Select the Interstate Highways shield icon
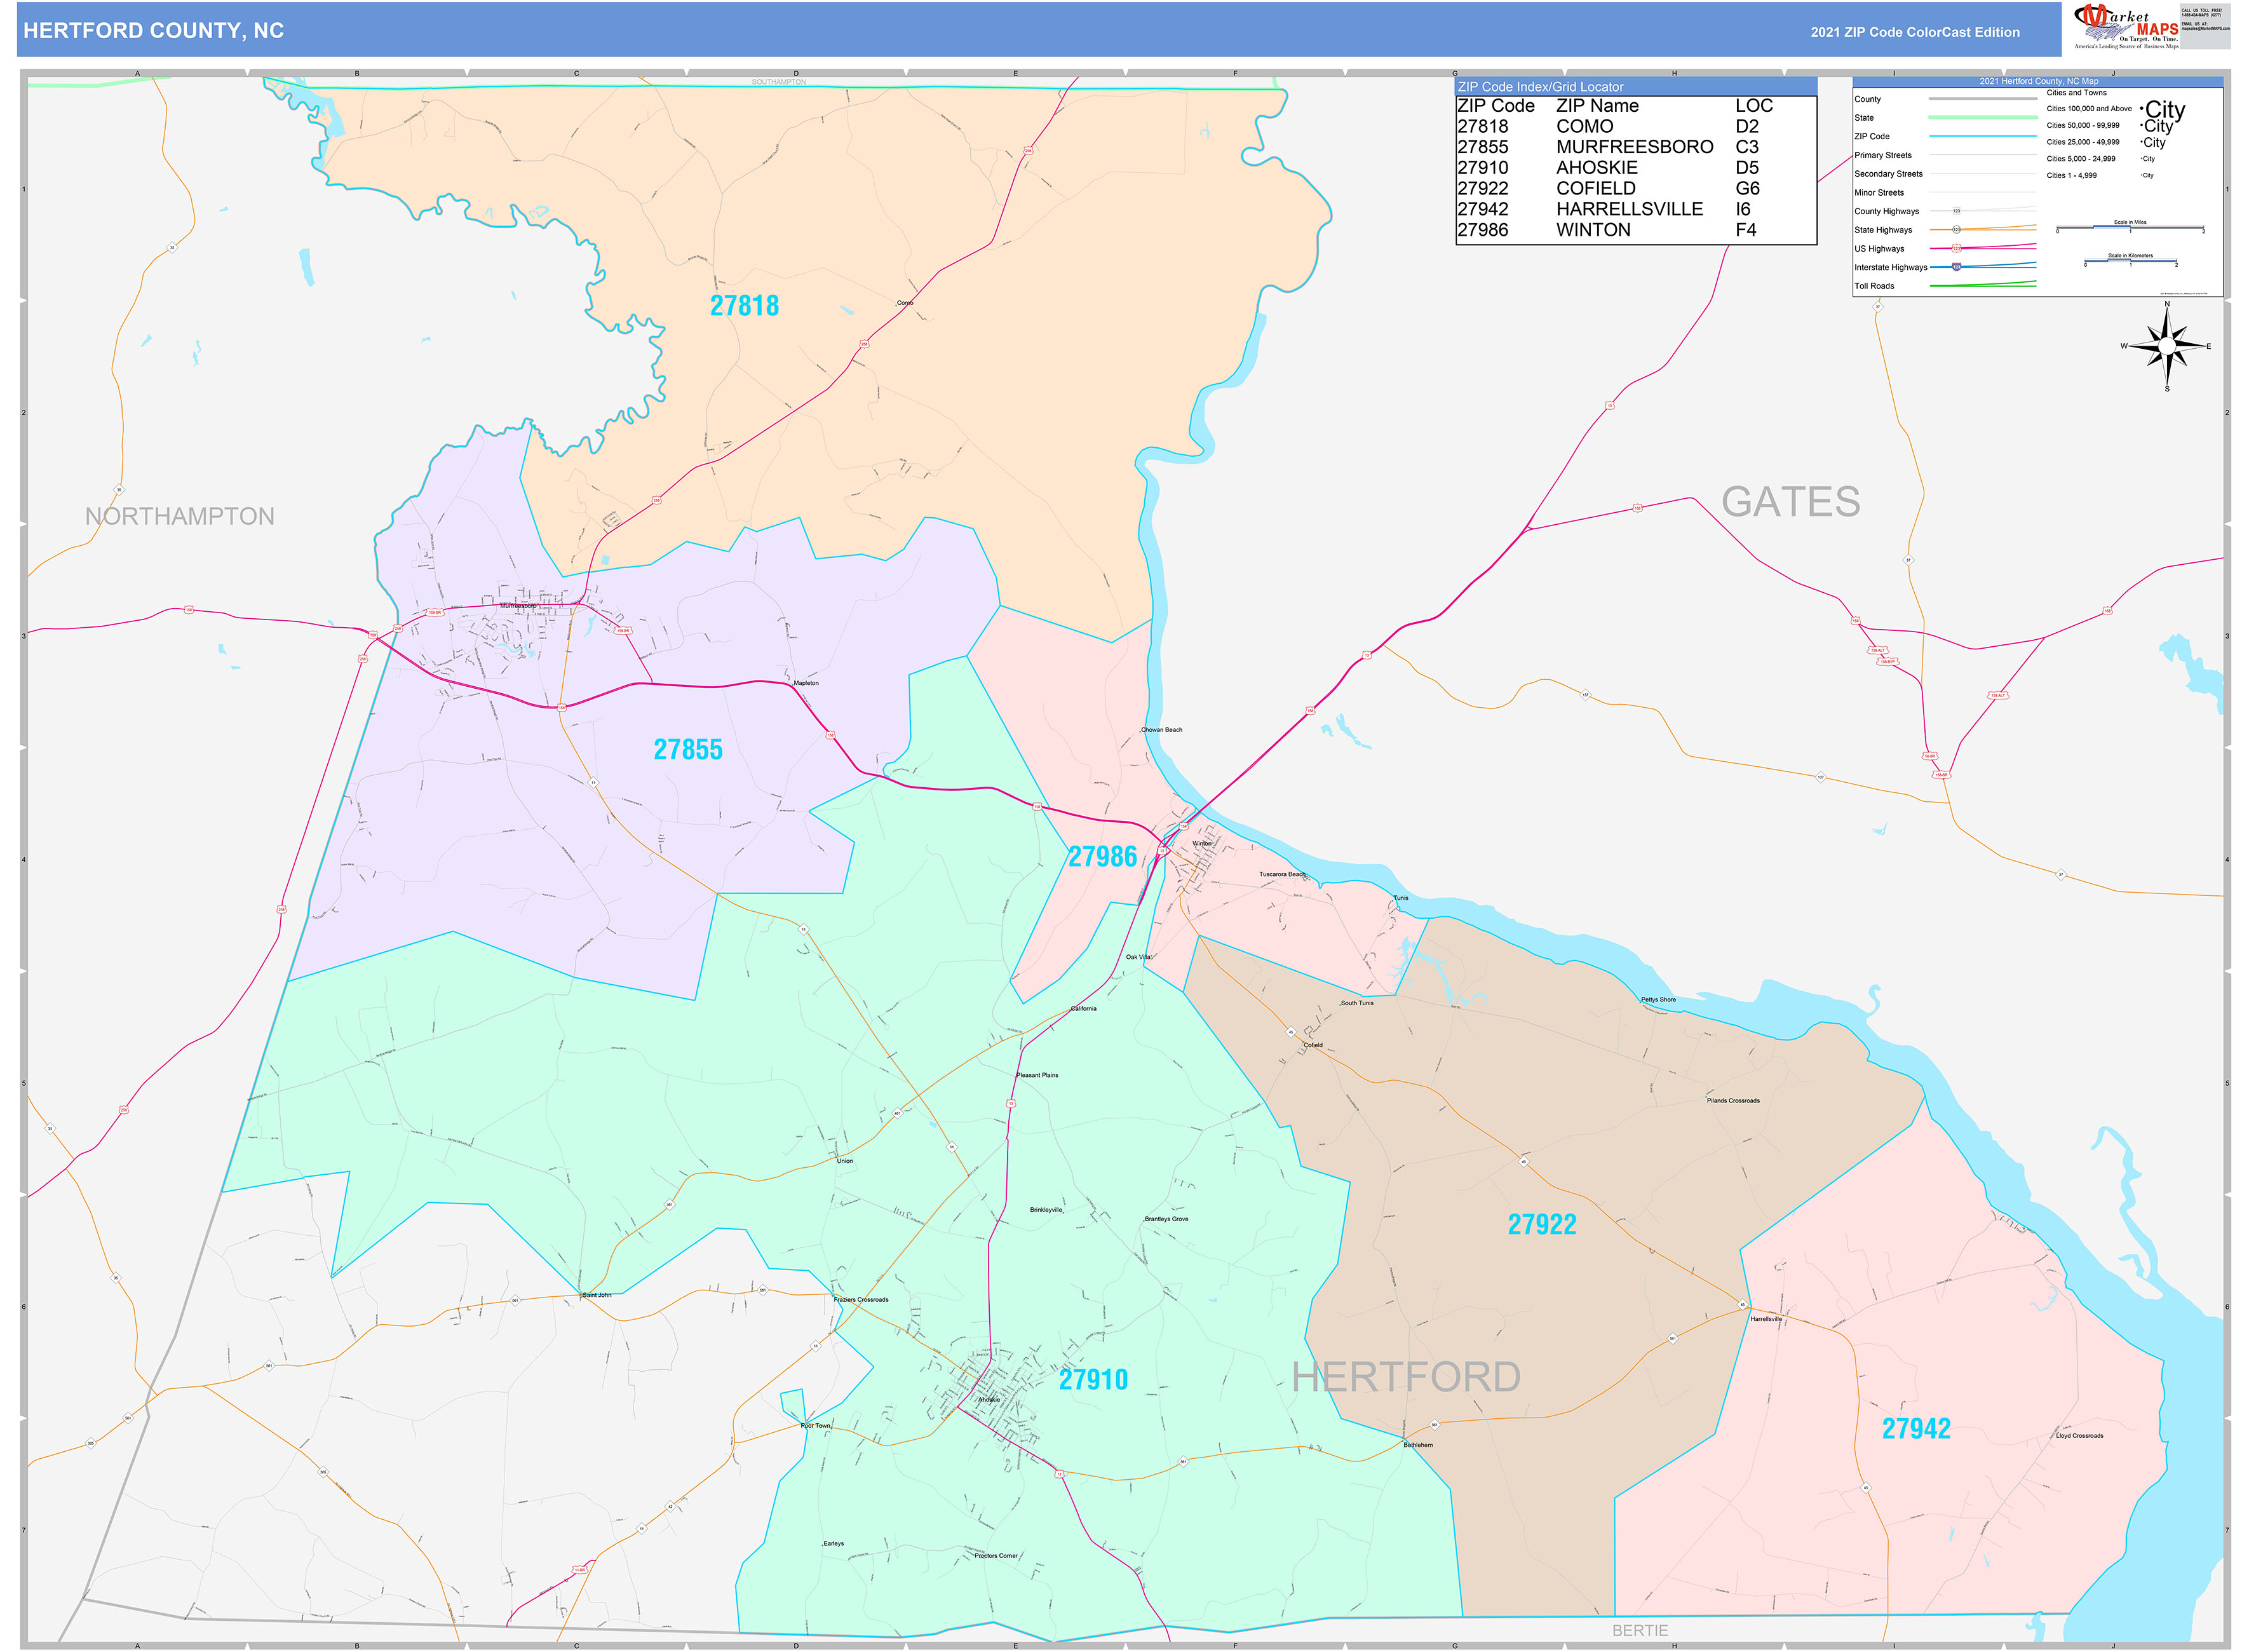This screenshot has height=1652, width=2242. click(1956, 268)
